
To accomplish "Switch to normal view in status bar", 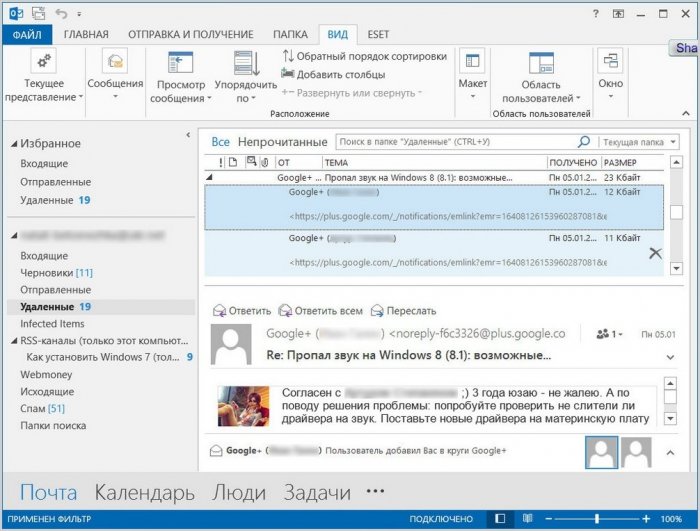I will coord(500,518).
